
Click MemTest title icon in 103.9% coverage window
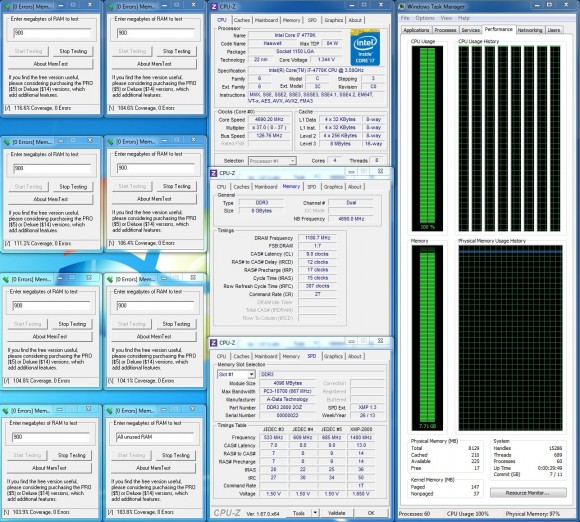point(6,411)
